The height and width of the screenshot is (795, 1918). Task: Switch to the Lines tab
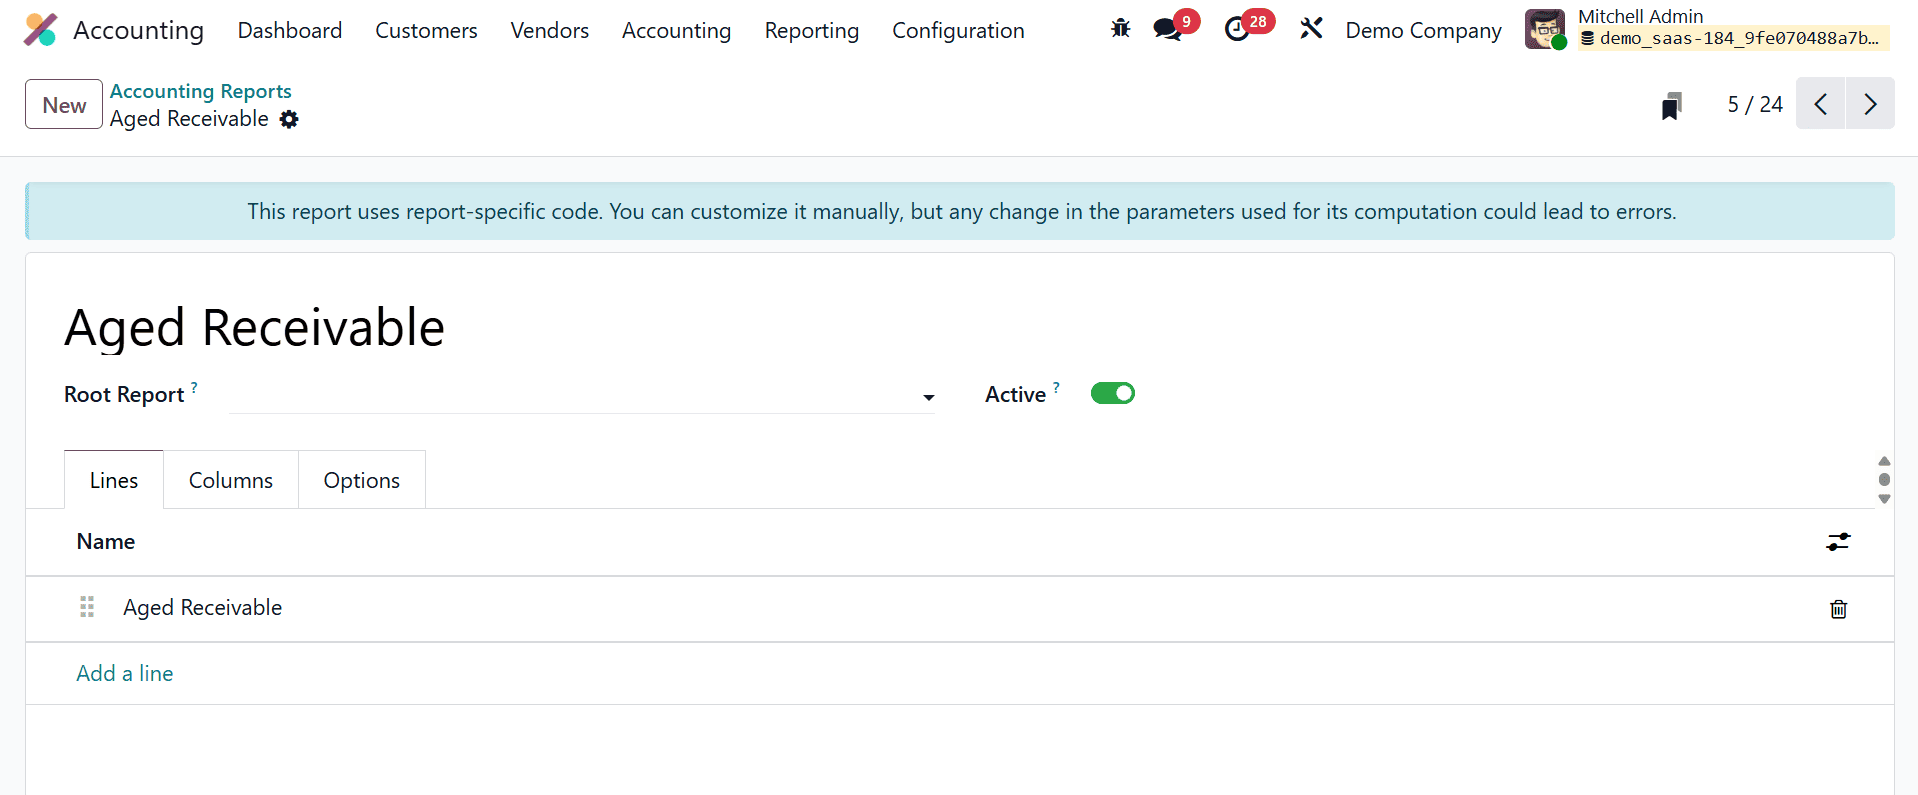point(114,480)
